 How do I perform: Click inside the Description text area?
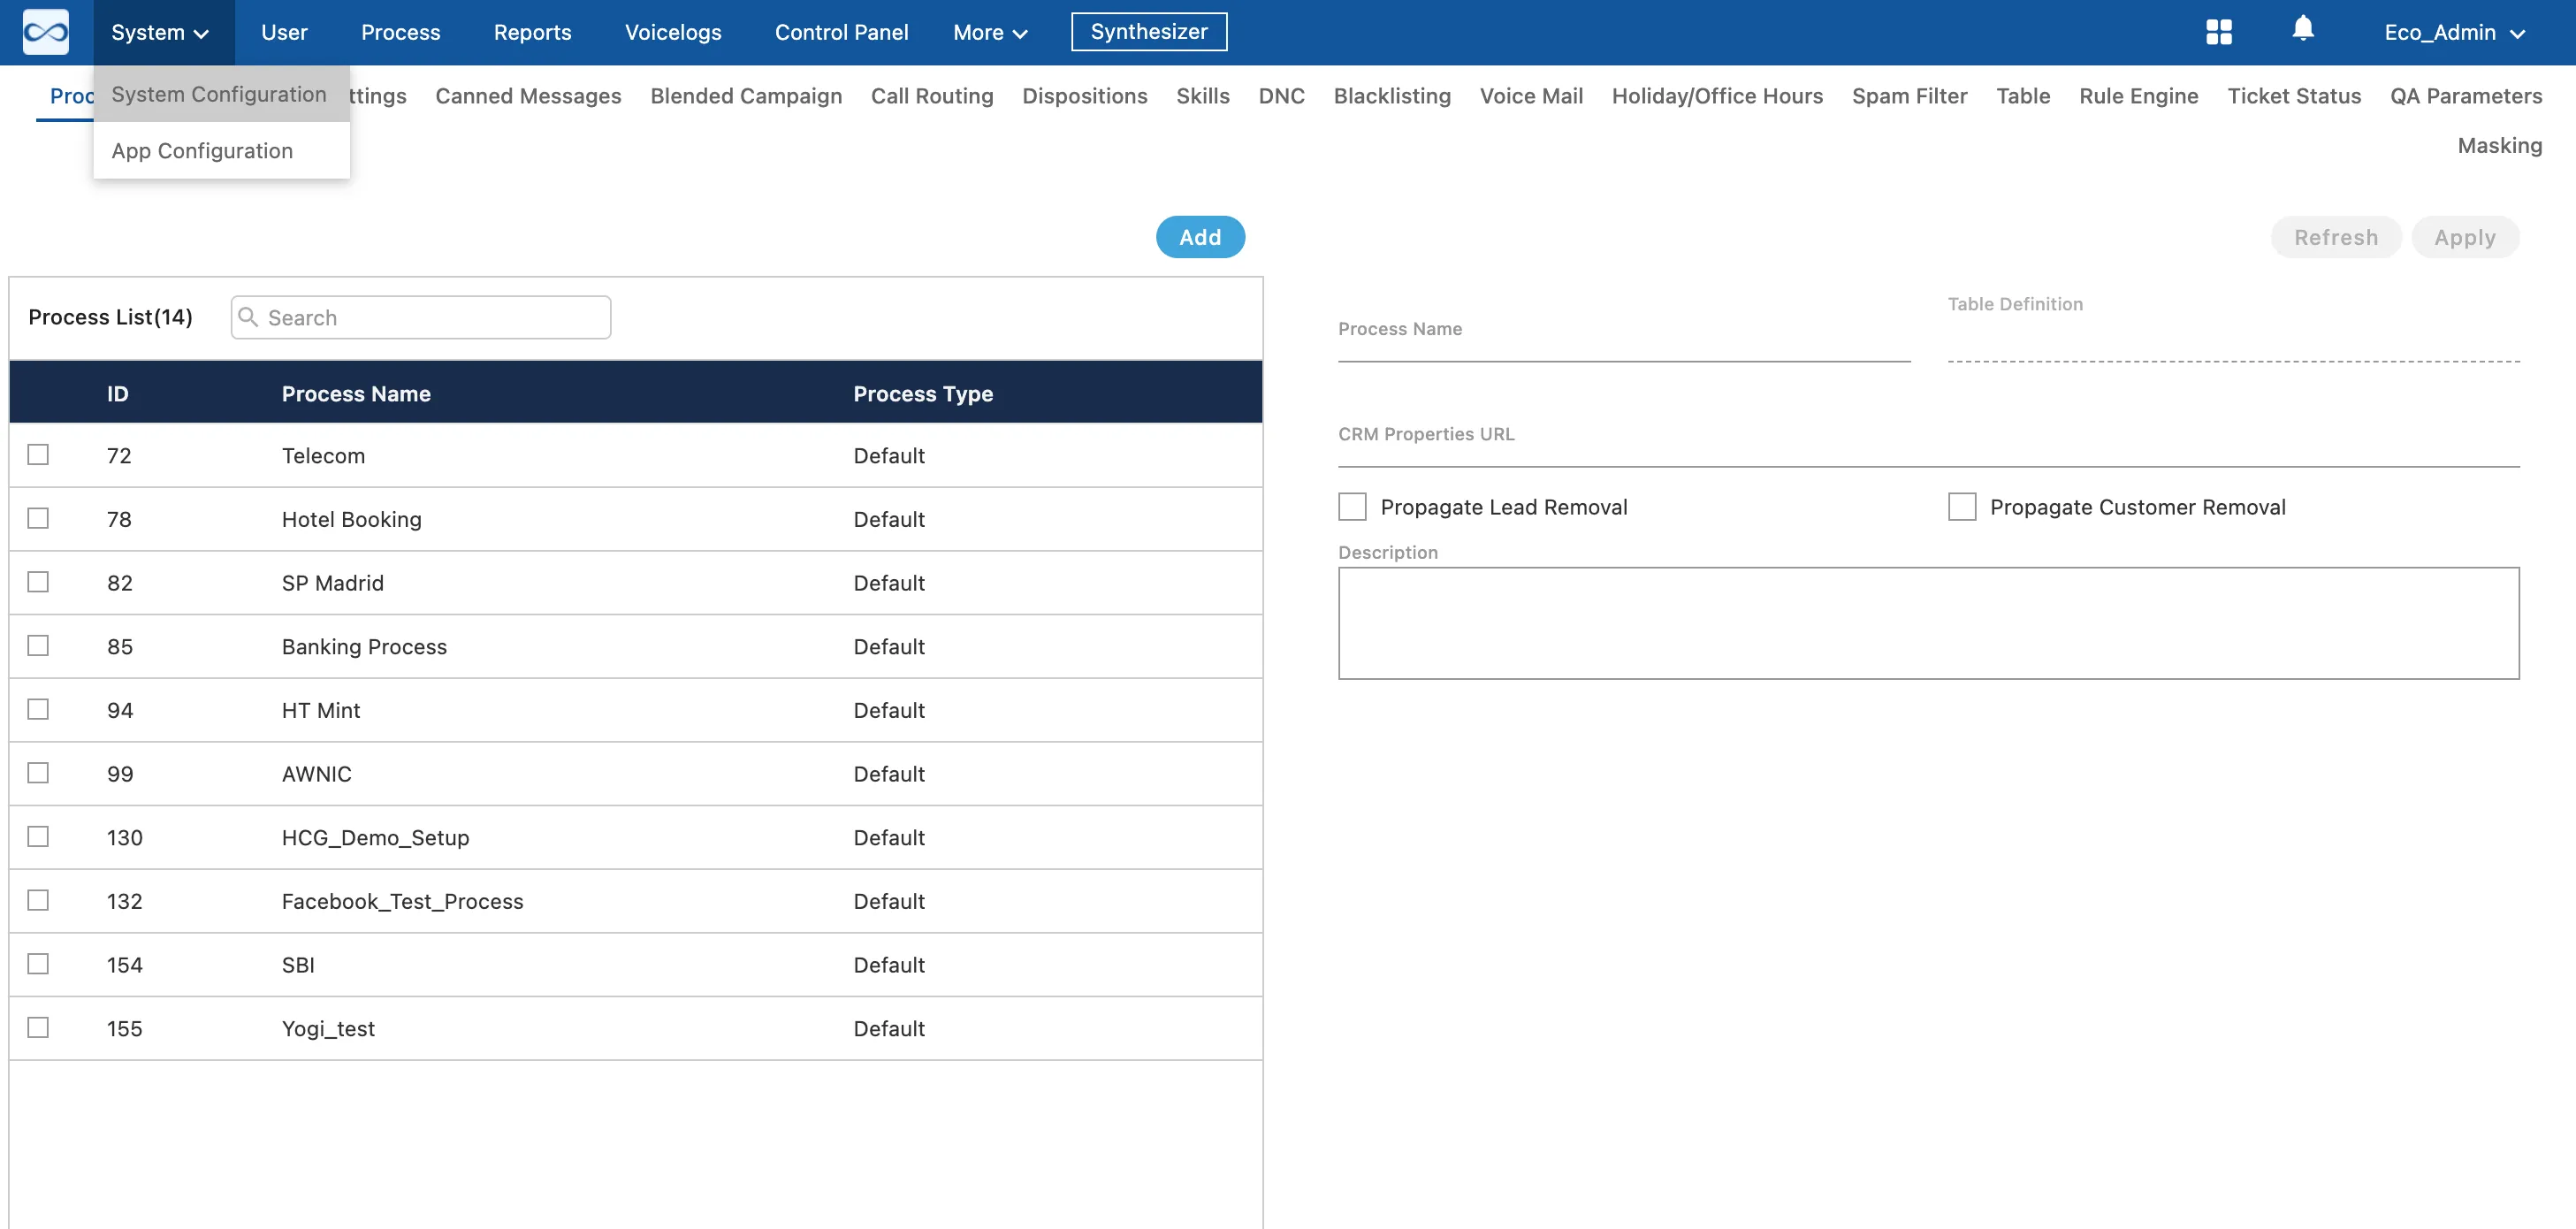click(1928, 623)
